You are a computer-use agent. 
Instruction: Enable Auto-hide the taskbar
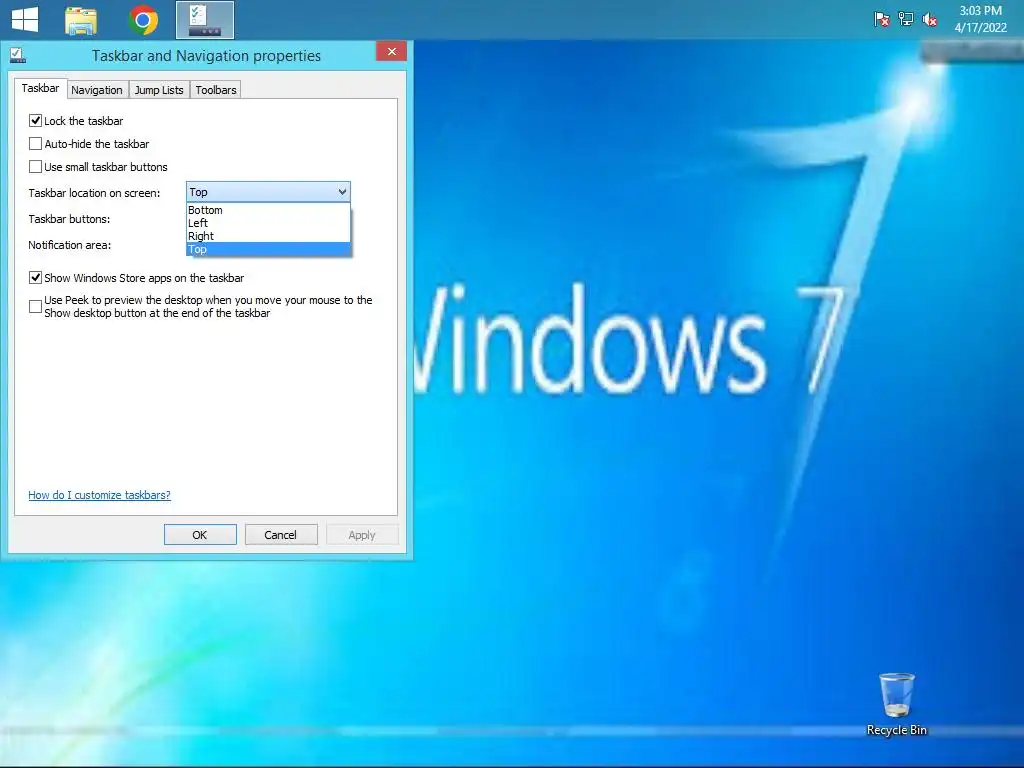[x=35, y=144]
